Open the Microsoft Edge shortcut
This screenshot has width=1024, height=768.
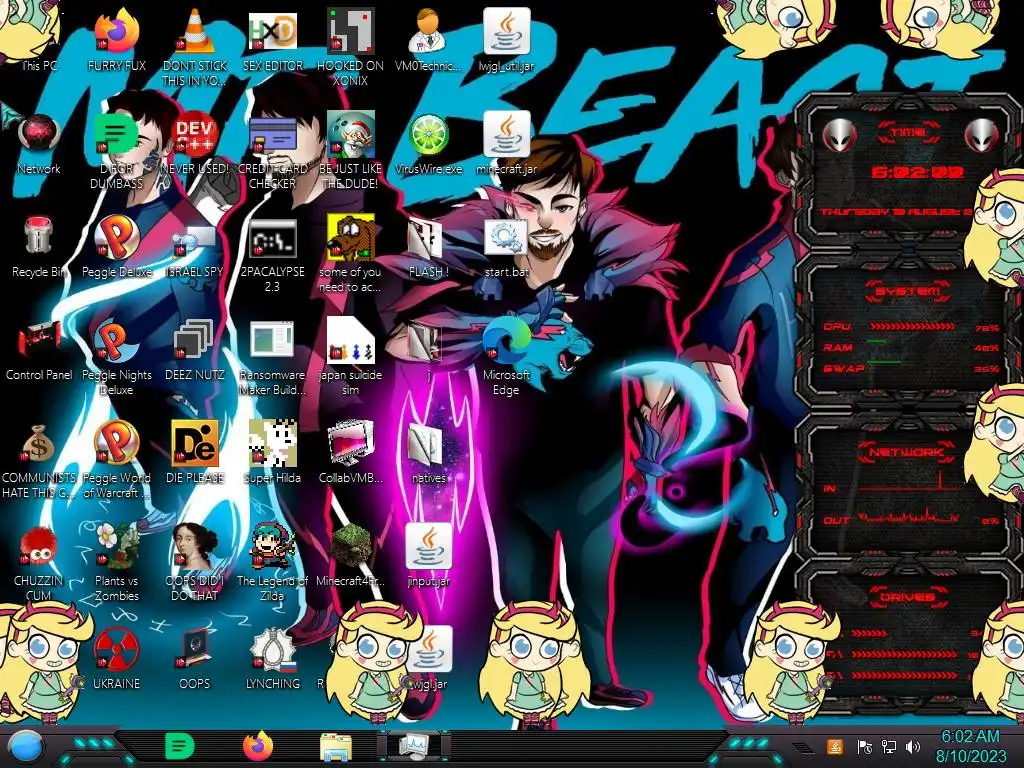point(506,357)
